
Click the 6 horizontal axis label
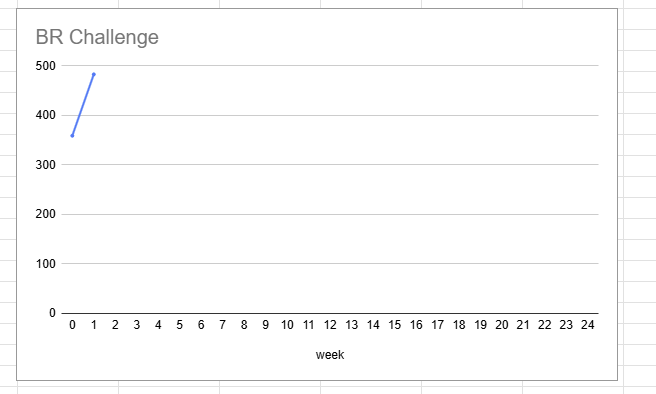click(201, 325)
